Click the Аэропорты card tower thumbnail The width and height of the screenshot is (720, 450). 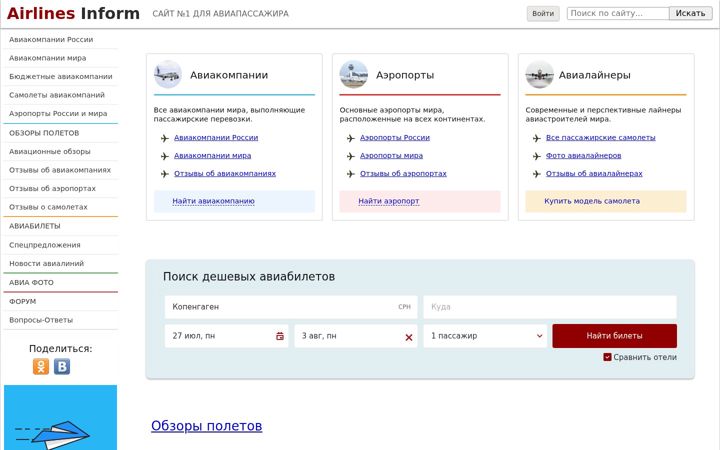tap(354, 74)
